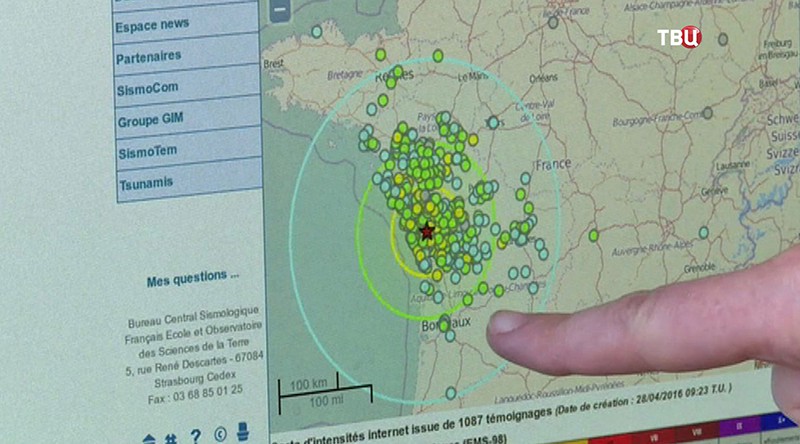Select Groupe GIM in the sidebar menu

[x=188, y=119]
